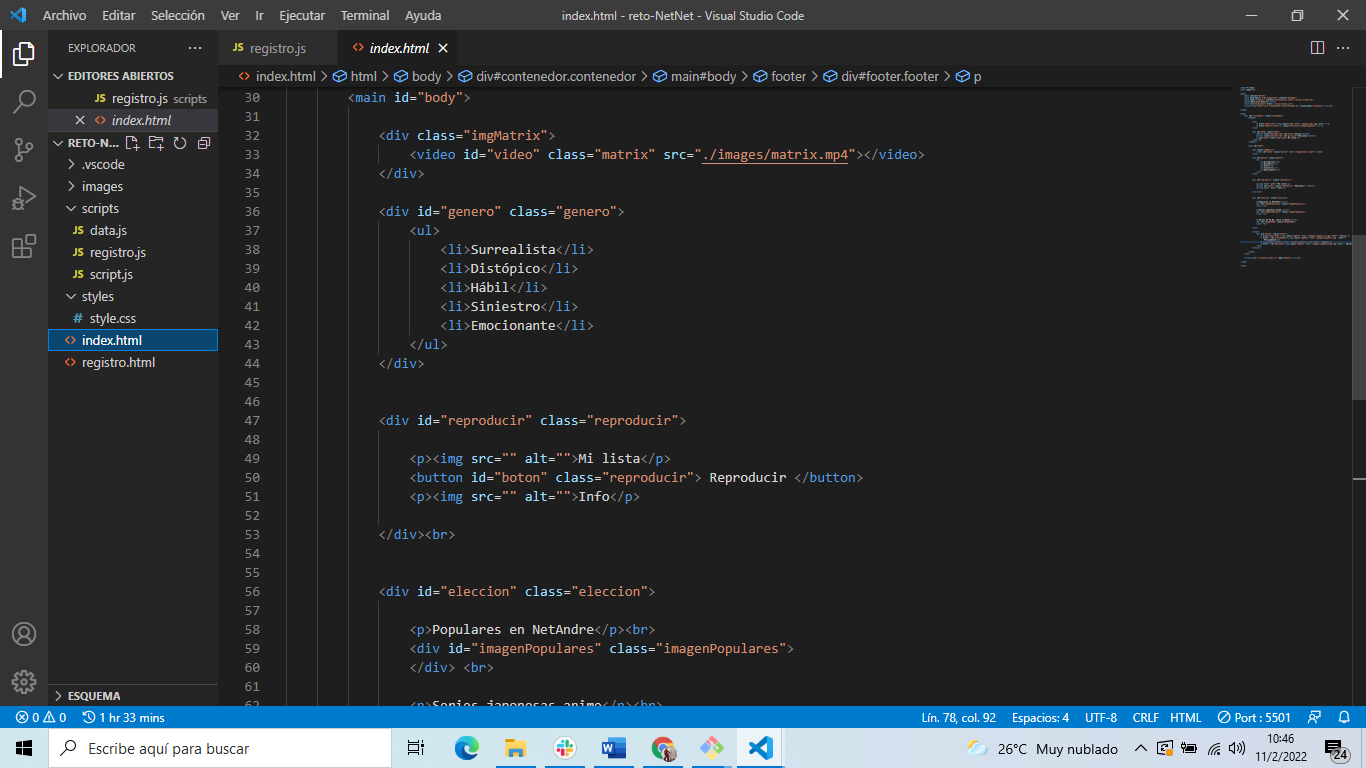Open Slack from the taskbar

click(x=564, y=748)
